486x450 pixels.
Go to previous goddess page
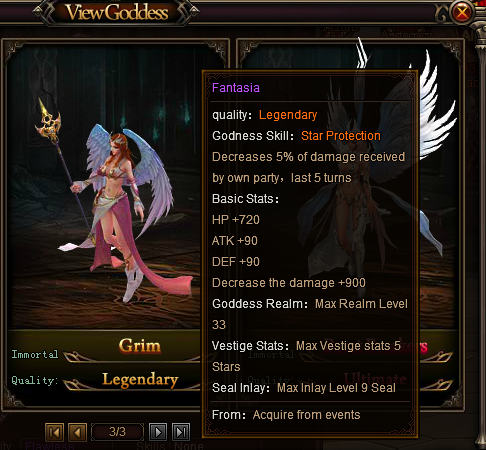(x=77, y=432)
